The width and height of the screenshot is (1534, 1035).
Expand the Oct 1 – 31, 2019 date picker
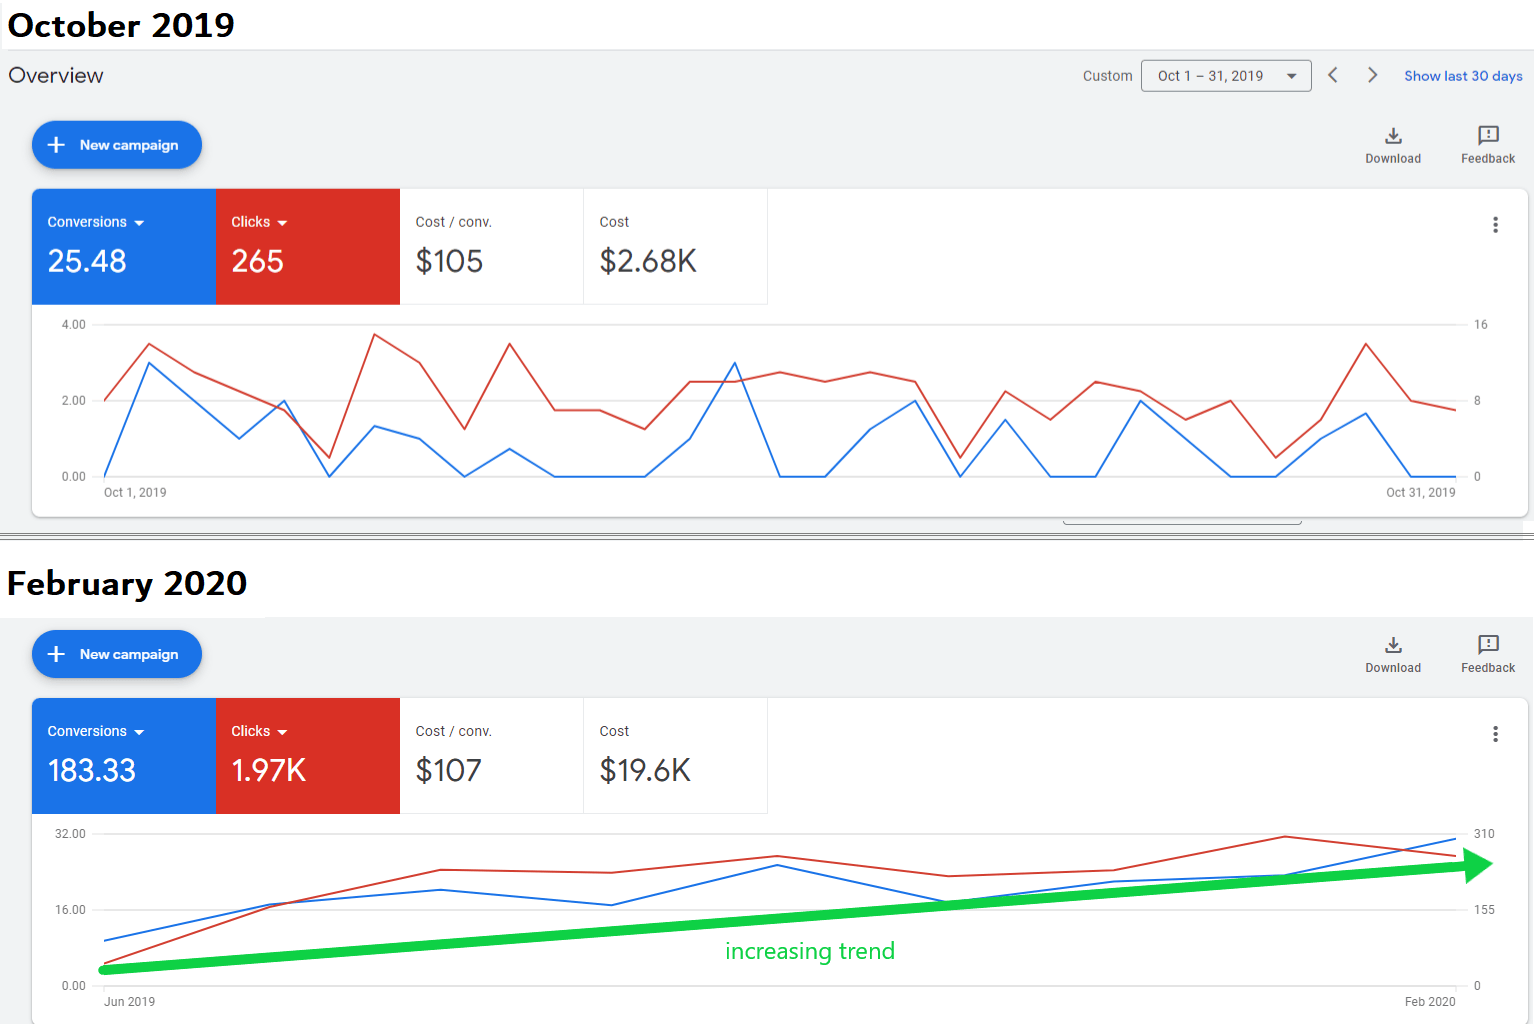pos(1225,76)
